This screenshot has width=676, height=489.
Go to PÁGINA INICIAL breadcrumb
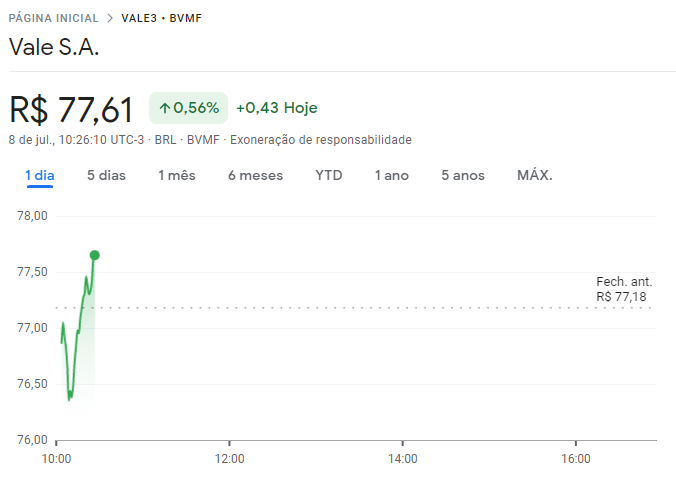tap(53, 18)
